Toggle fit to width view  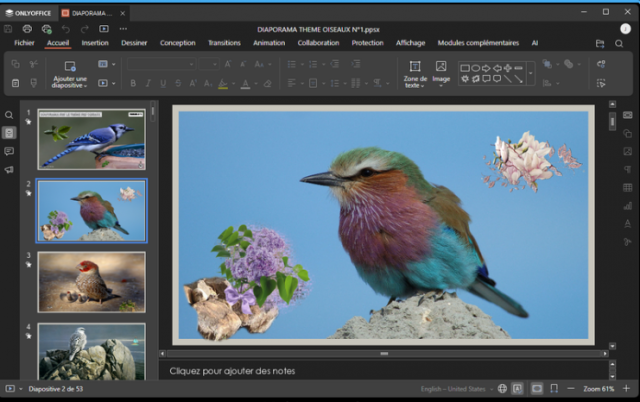pyautogui.click(x=555, y=388)
